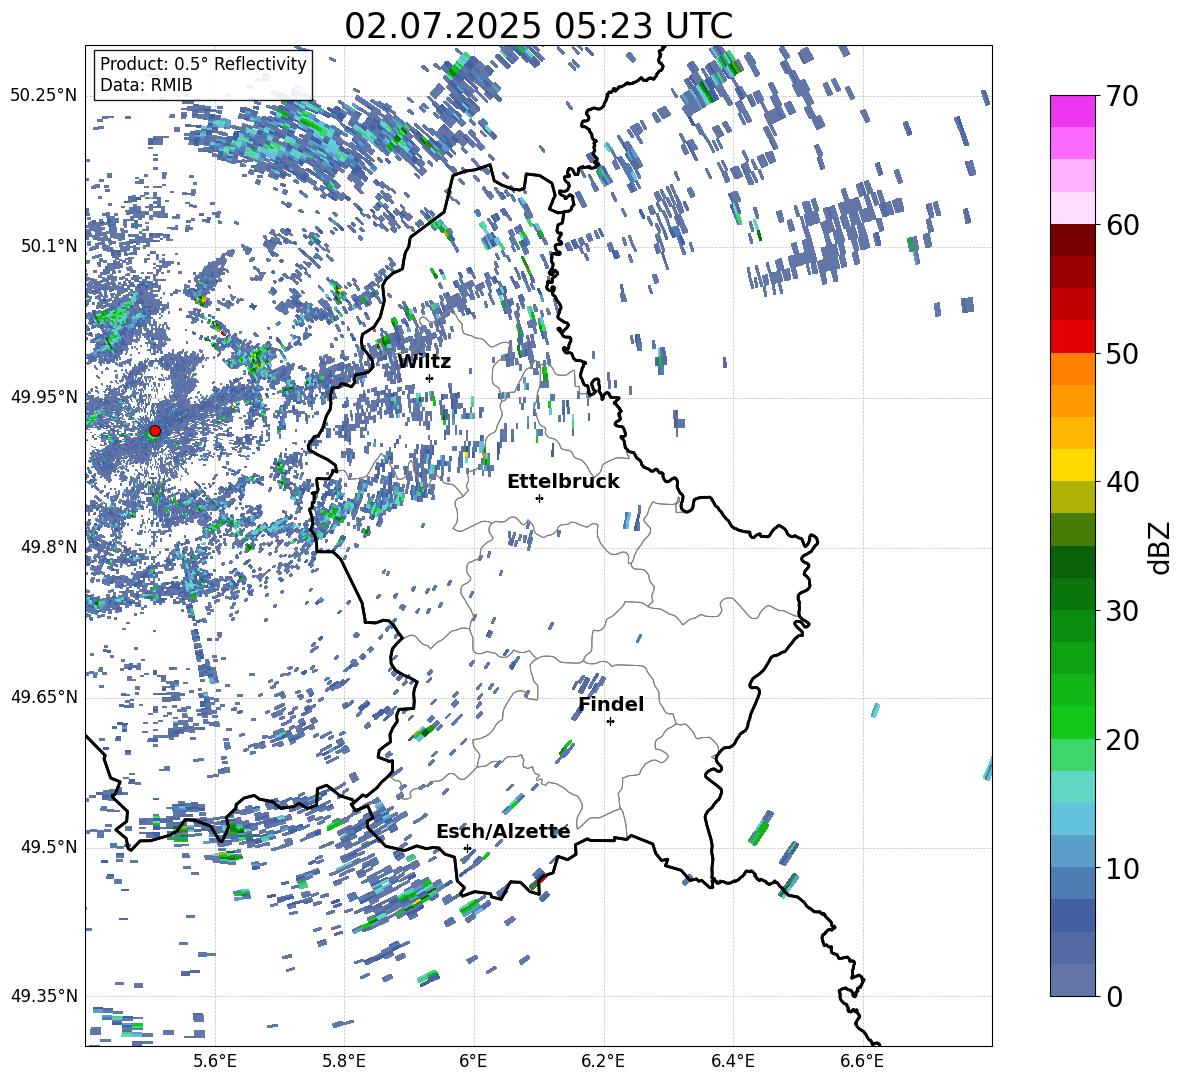The image size is (1184, 1081).
Task: Click the cross marker below Esch/Alzette
Action: tap(467, 848)
